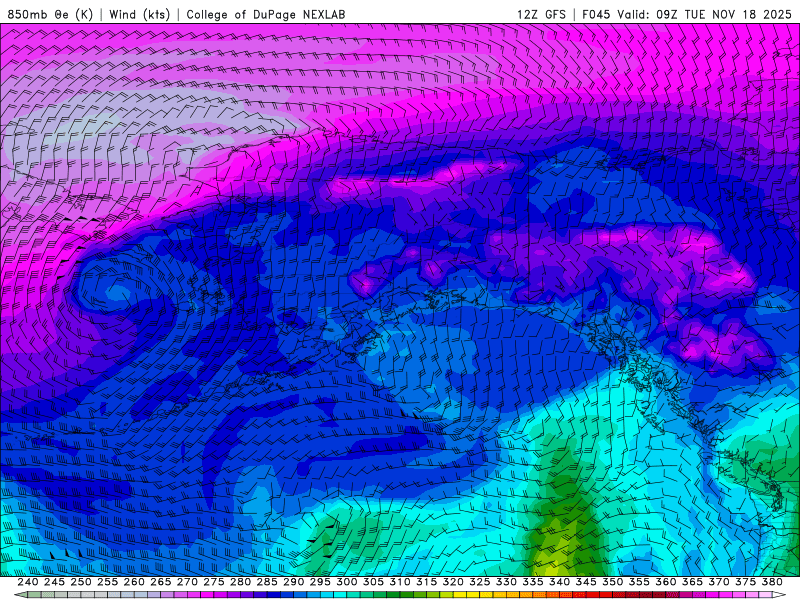Select the 365 legend value

pos(692,582)
